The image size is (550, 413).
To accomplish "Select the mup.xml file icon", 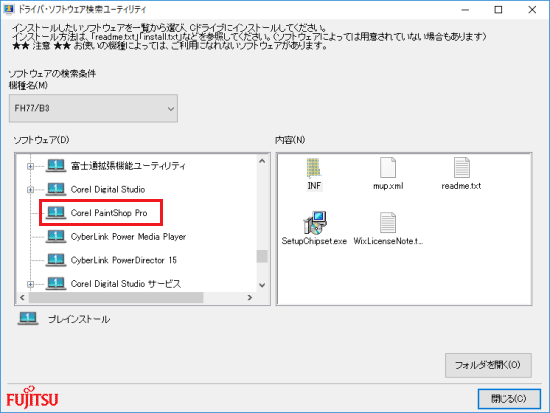I will [388, 167].
